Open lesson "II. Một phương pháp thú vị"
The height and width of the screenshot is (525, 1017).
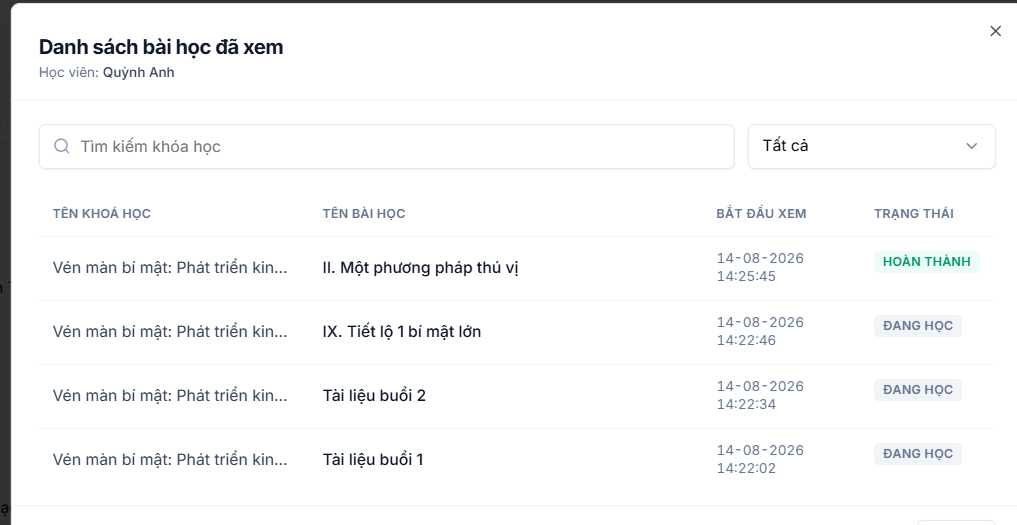[420, 267]
